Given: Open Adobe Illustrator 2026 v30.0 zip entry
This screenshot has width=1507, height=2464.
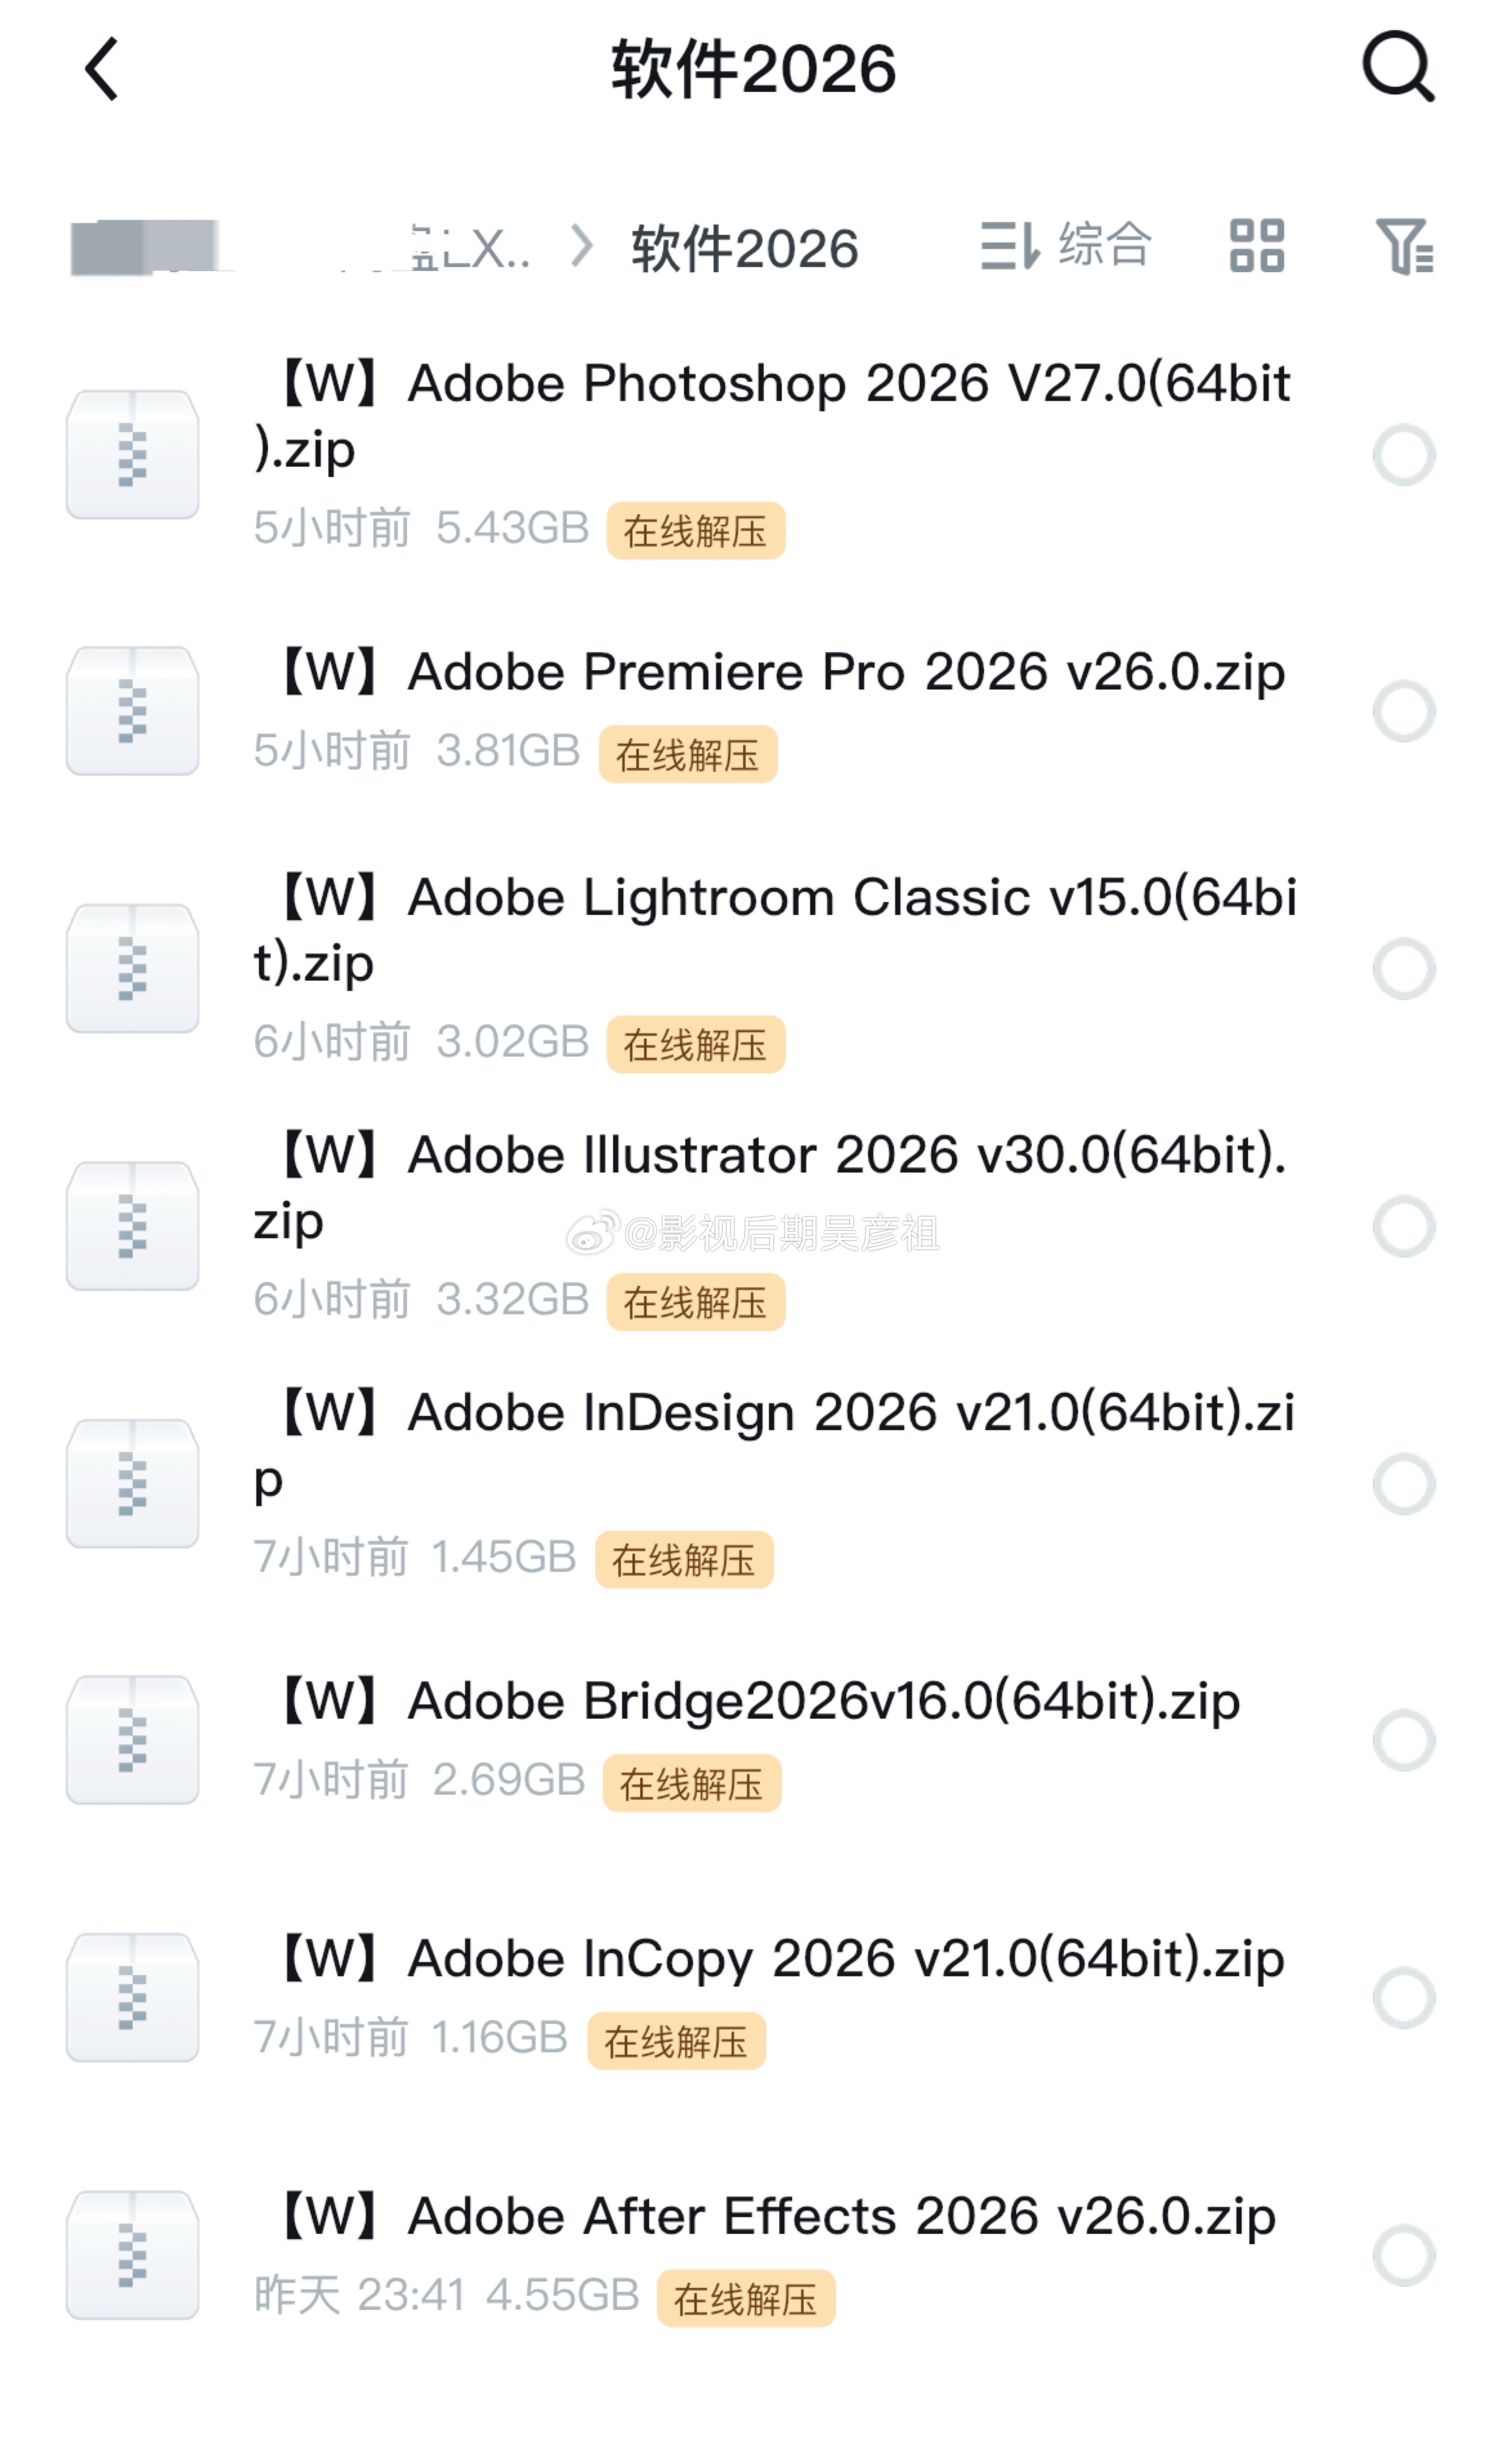Looking at the screenshot, I should [770, 1187].
